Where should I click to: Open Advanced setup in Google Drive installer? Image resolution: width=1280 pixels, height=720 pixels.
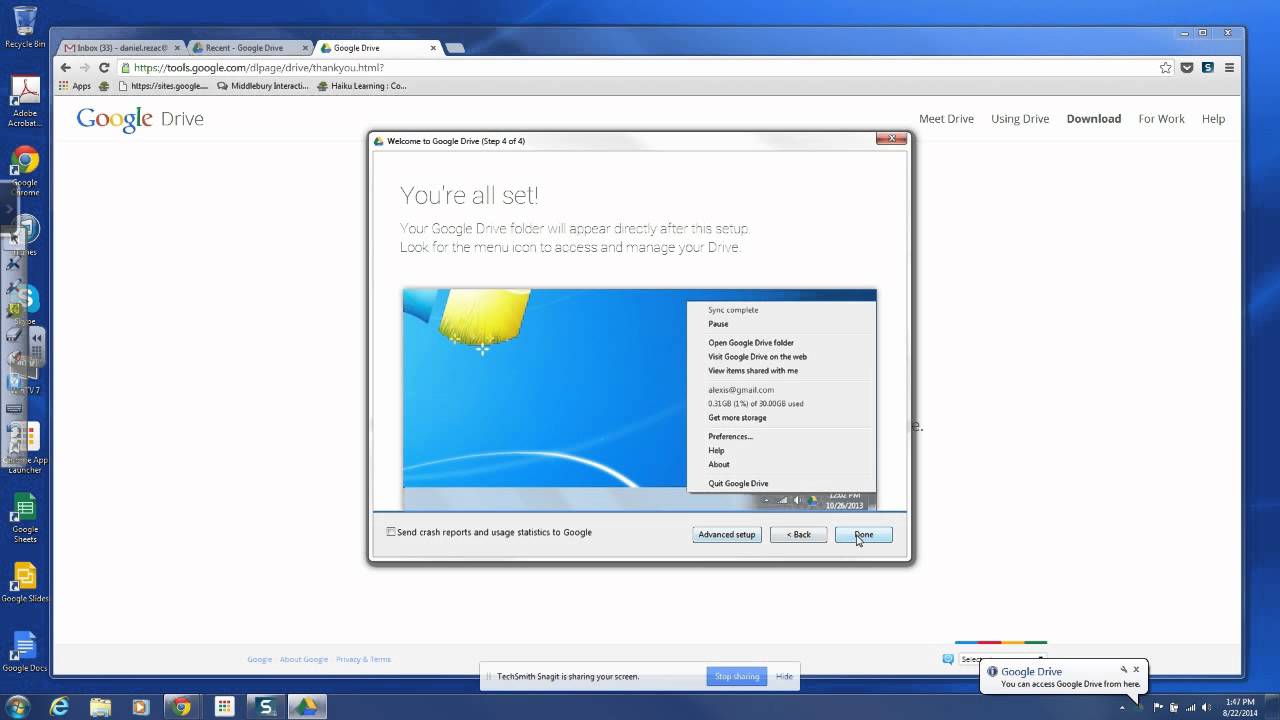tap(727, 534)
